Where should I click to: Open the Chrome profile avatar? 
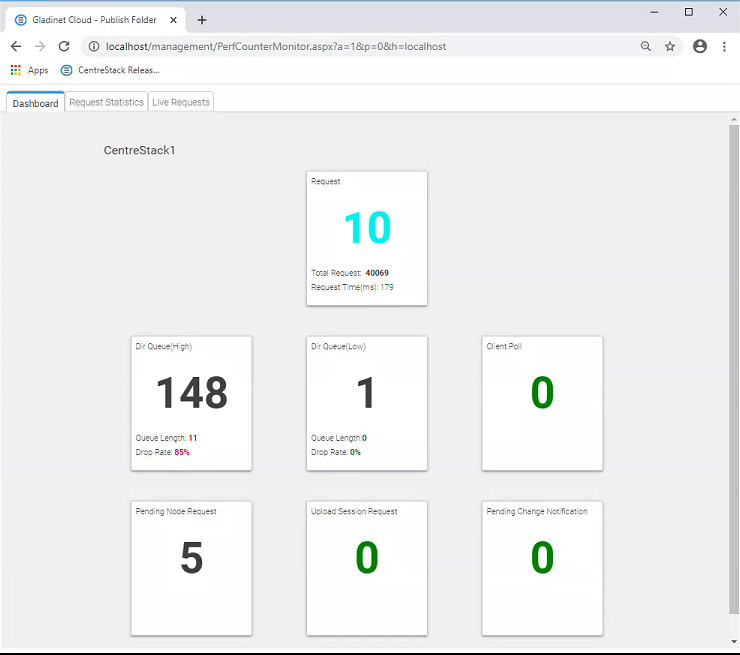coord(700,46)
